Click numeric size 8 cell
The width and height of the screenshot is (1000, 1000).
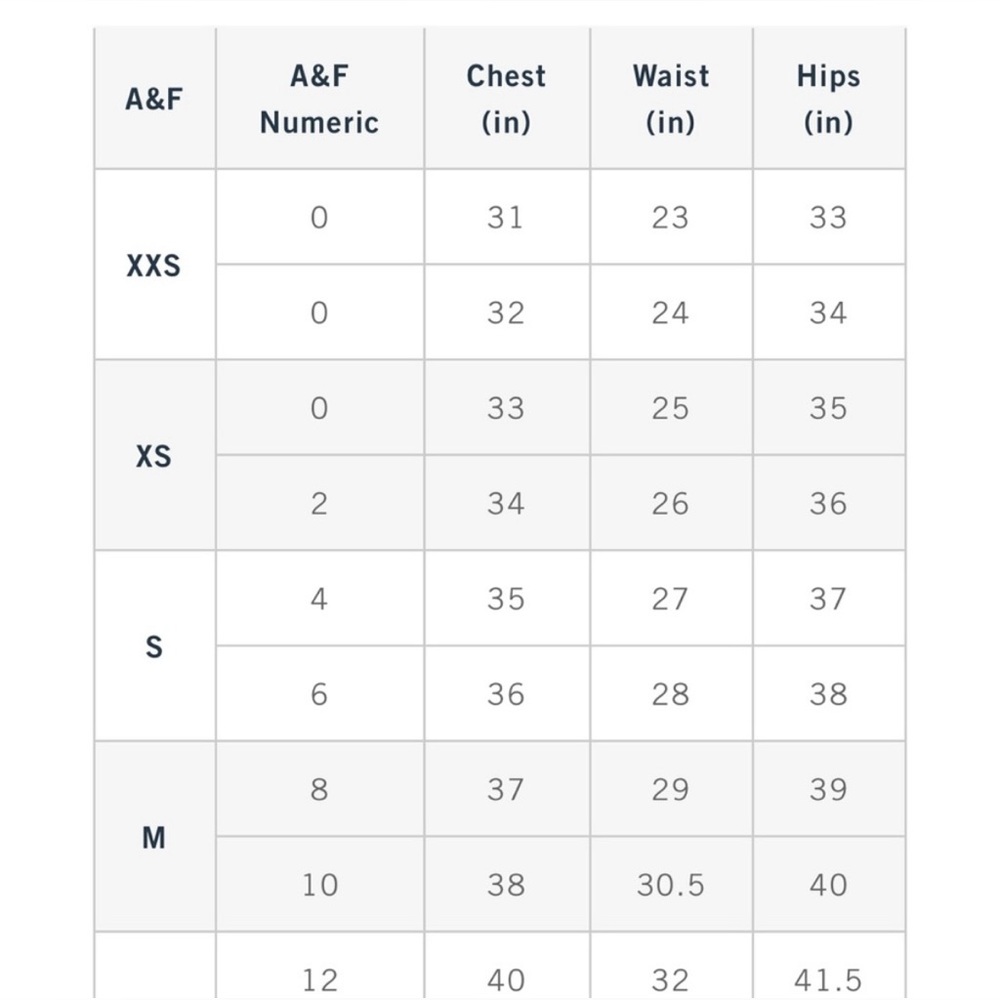(x=319, y=790)
